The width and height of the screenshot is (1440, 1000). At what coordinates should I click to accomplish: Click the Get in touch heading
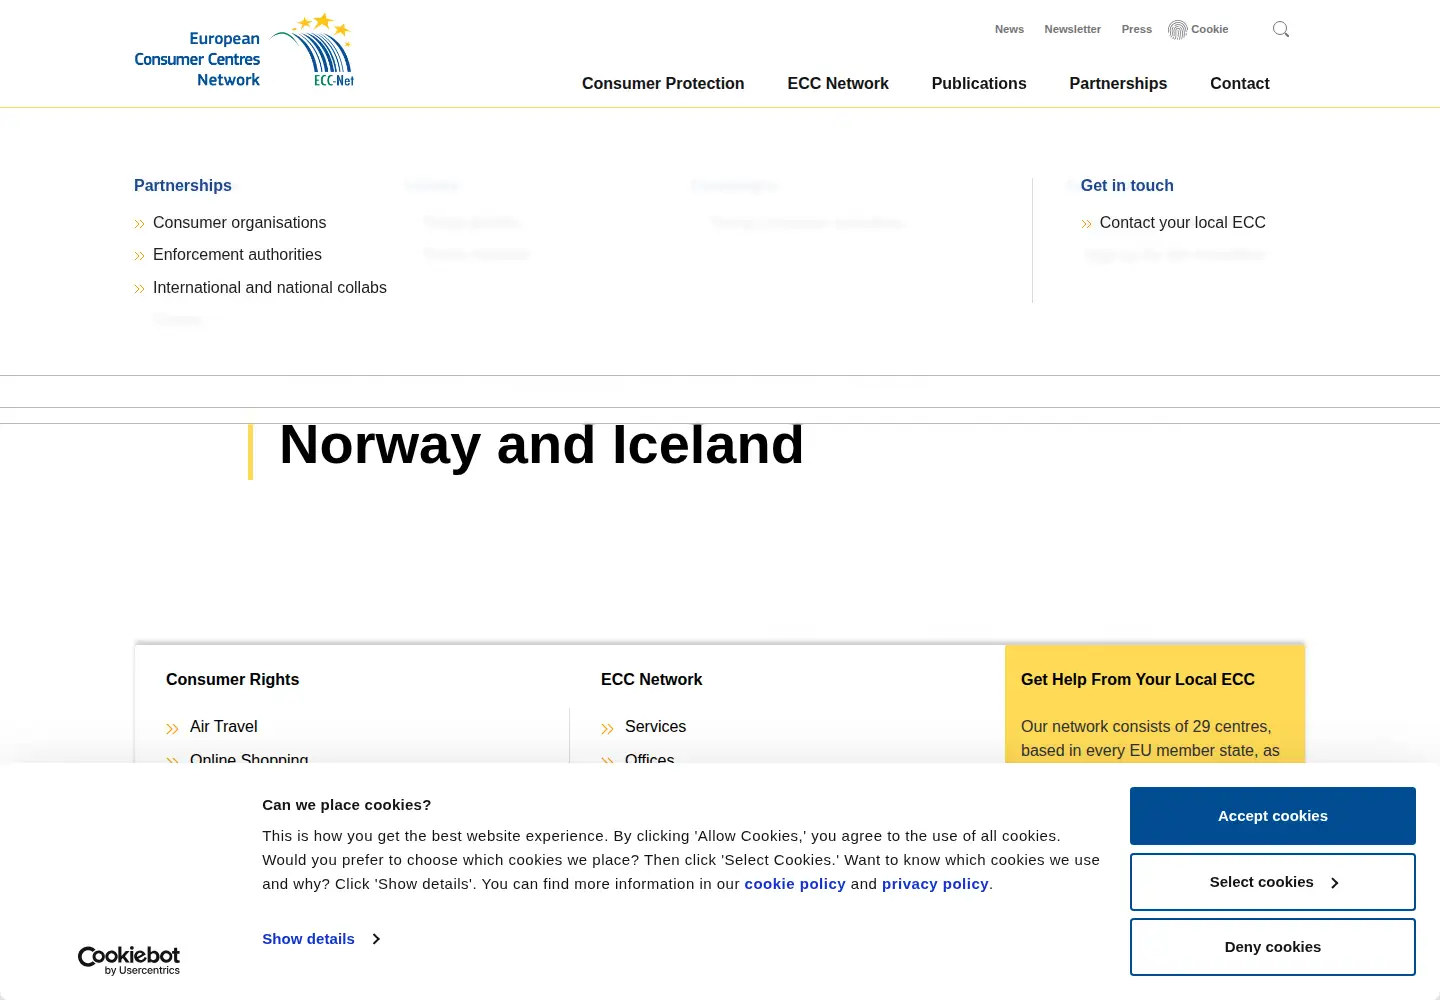(1127, 186)
